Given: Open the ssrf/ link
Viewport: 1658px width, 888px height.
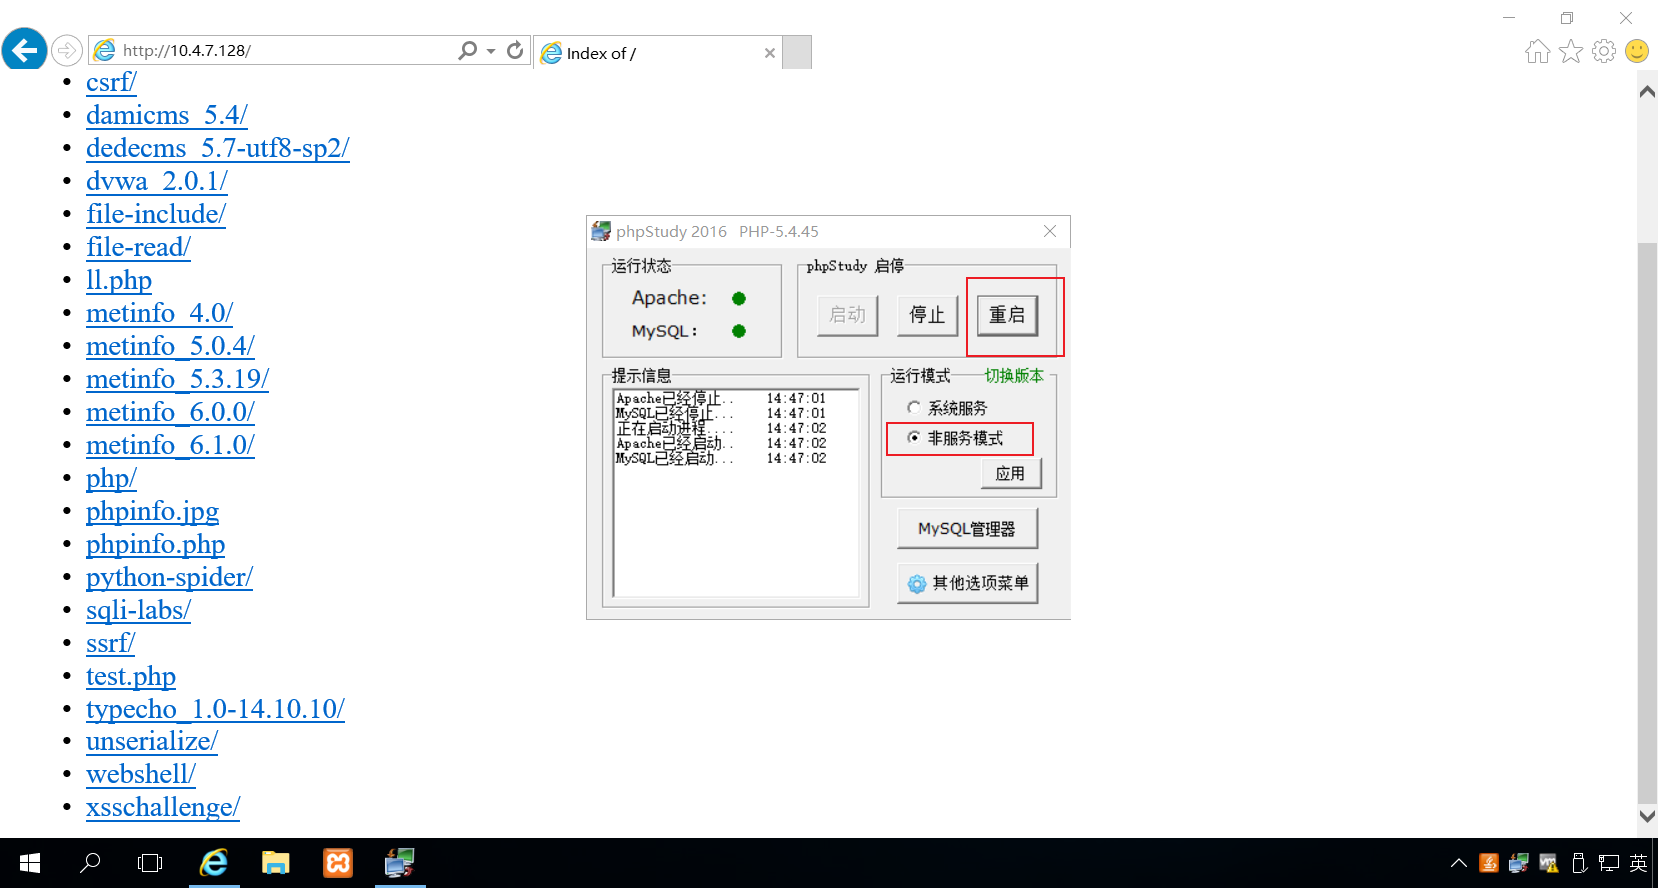Looking at the screenshot, I should (110, 643).
